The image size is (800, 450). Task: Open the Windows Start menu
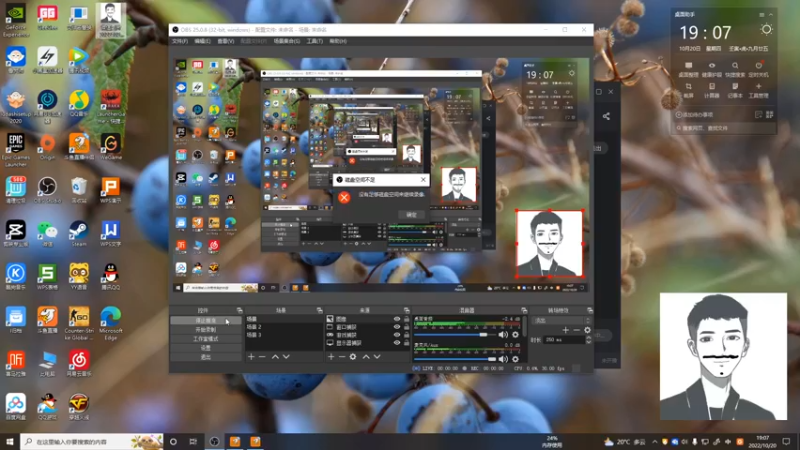(9, 441)
